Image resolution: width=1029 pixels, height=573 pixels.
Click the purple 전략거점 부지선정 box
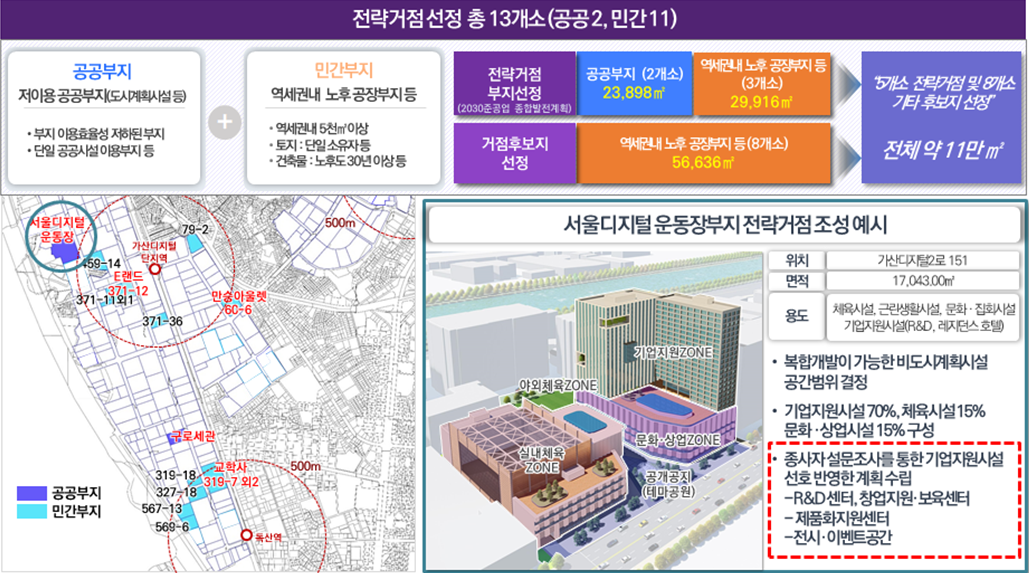pyautogui.click(x=514, y=84)
